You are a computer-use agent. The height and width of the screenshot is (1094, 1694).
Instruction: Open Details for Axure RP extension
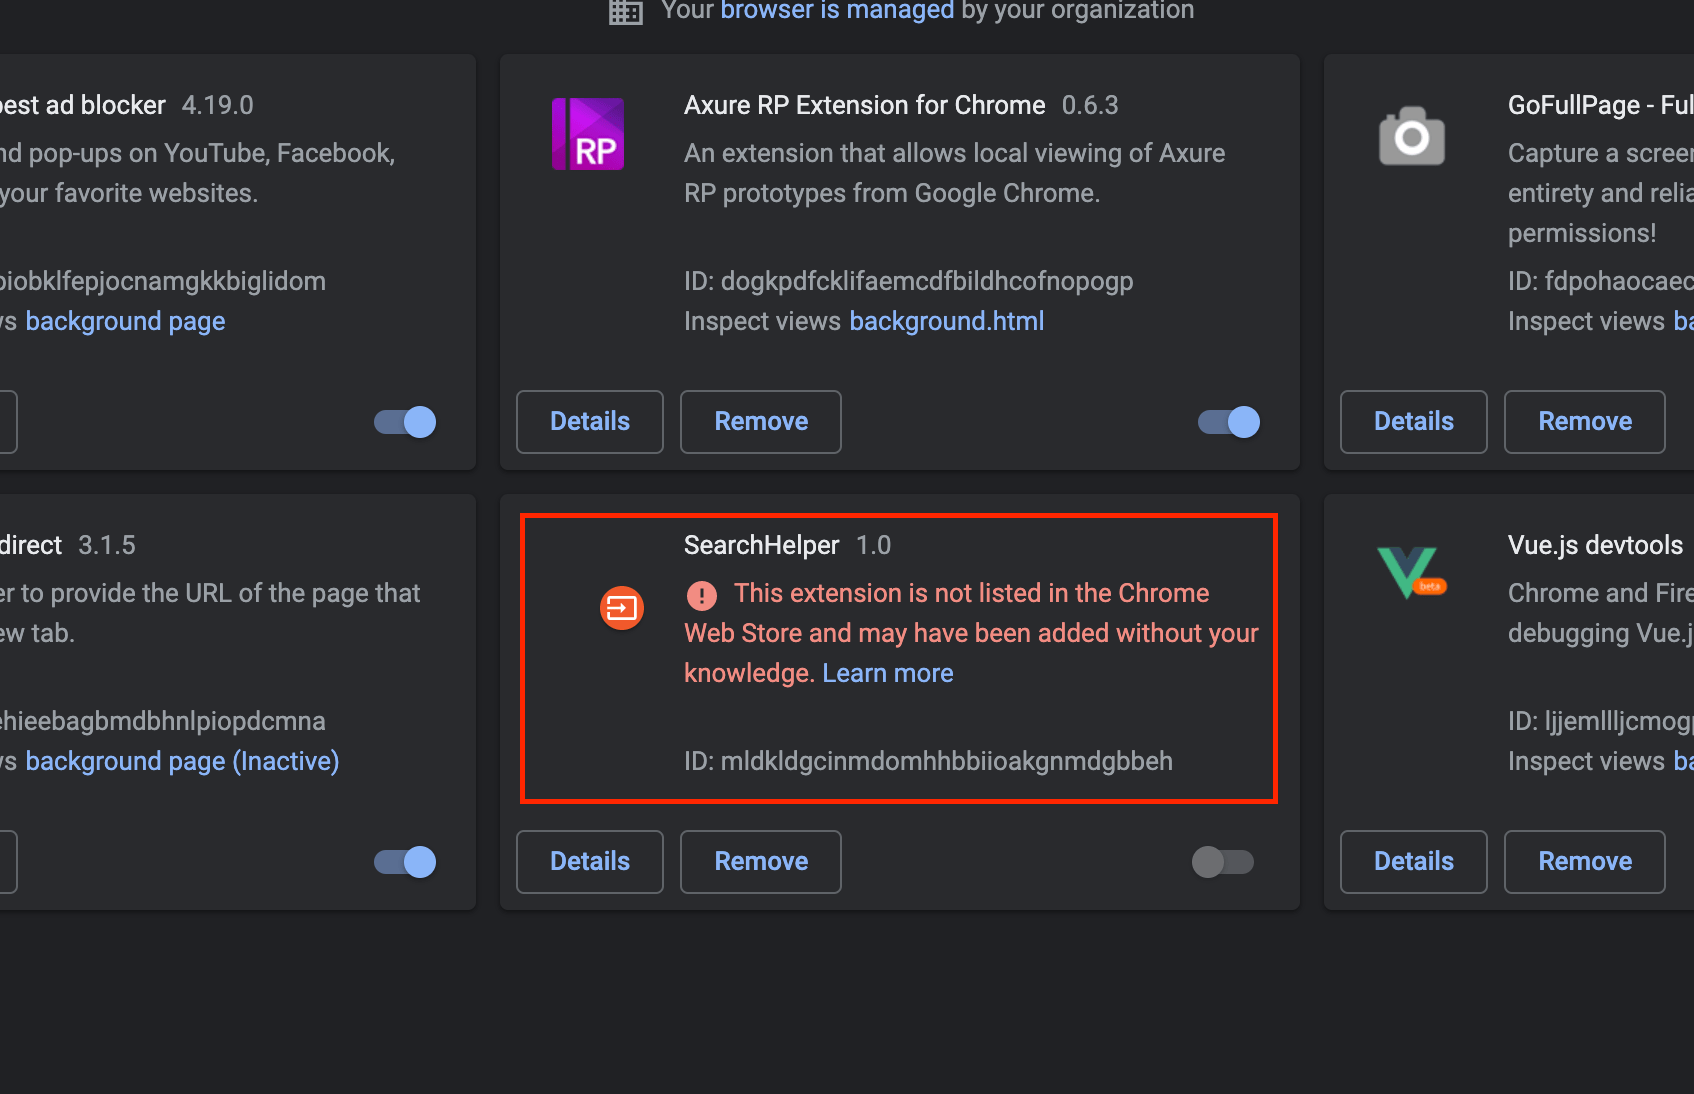pos(589,421)
